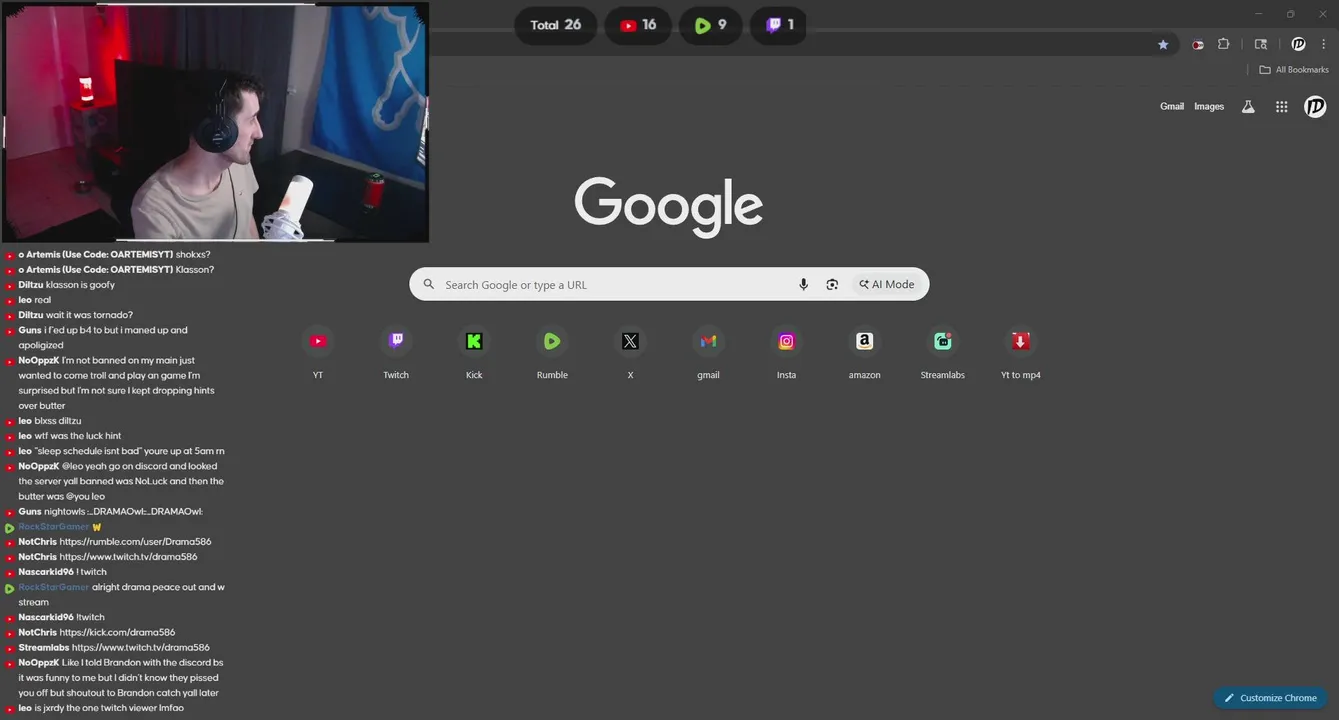This screenshot has width=1339, height=720.
Task: Click the YouTube 16 viewer counter
Action: point(638,26)
